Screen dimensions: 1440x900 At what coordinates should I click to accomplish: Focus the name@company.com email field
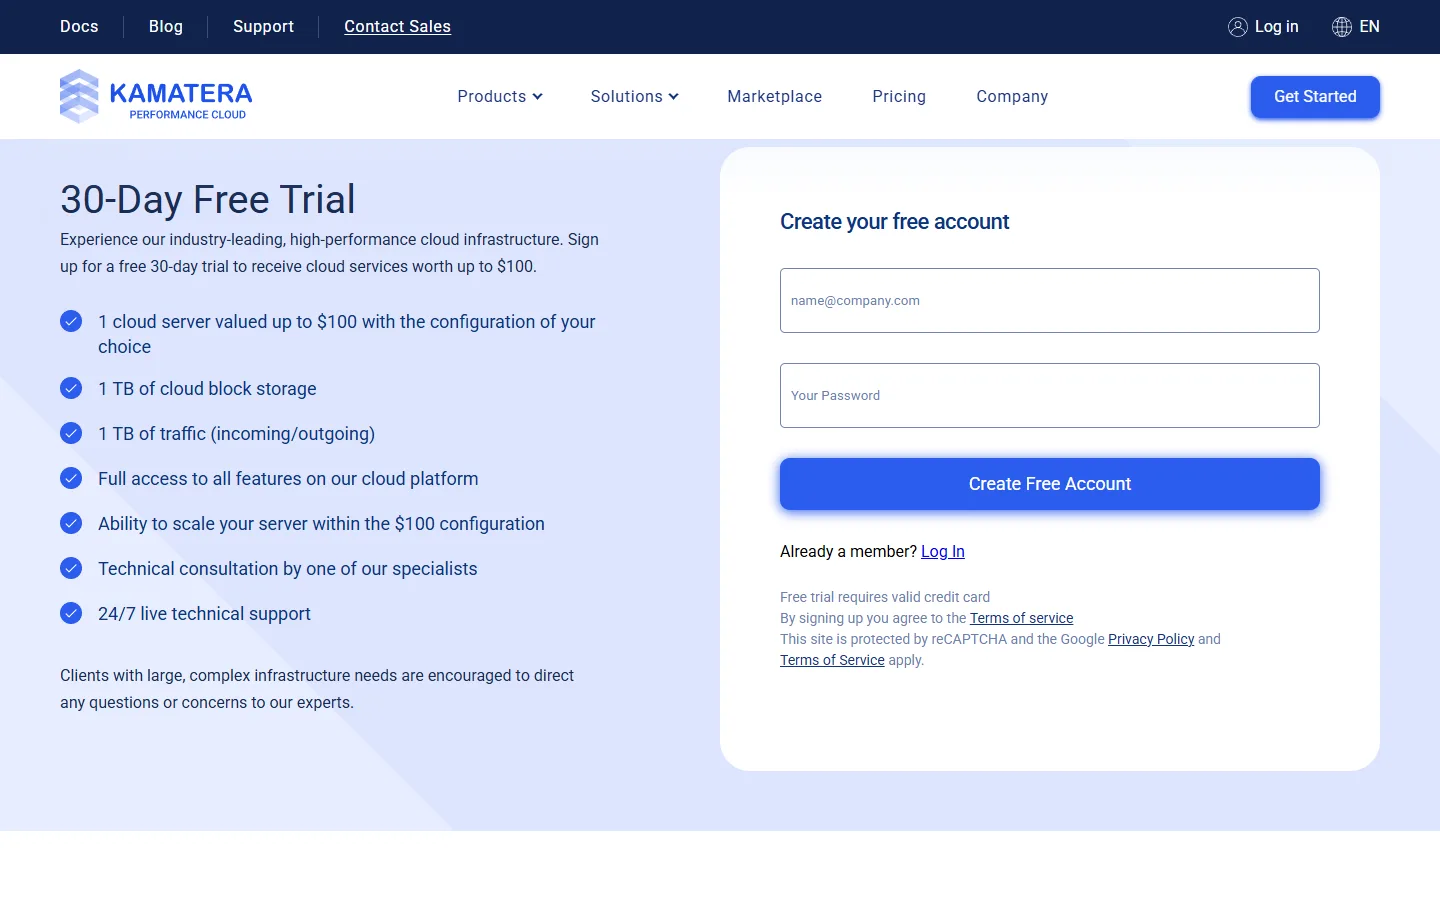(x=1050, y=300)
